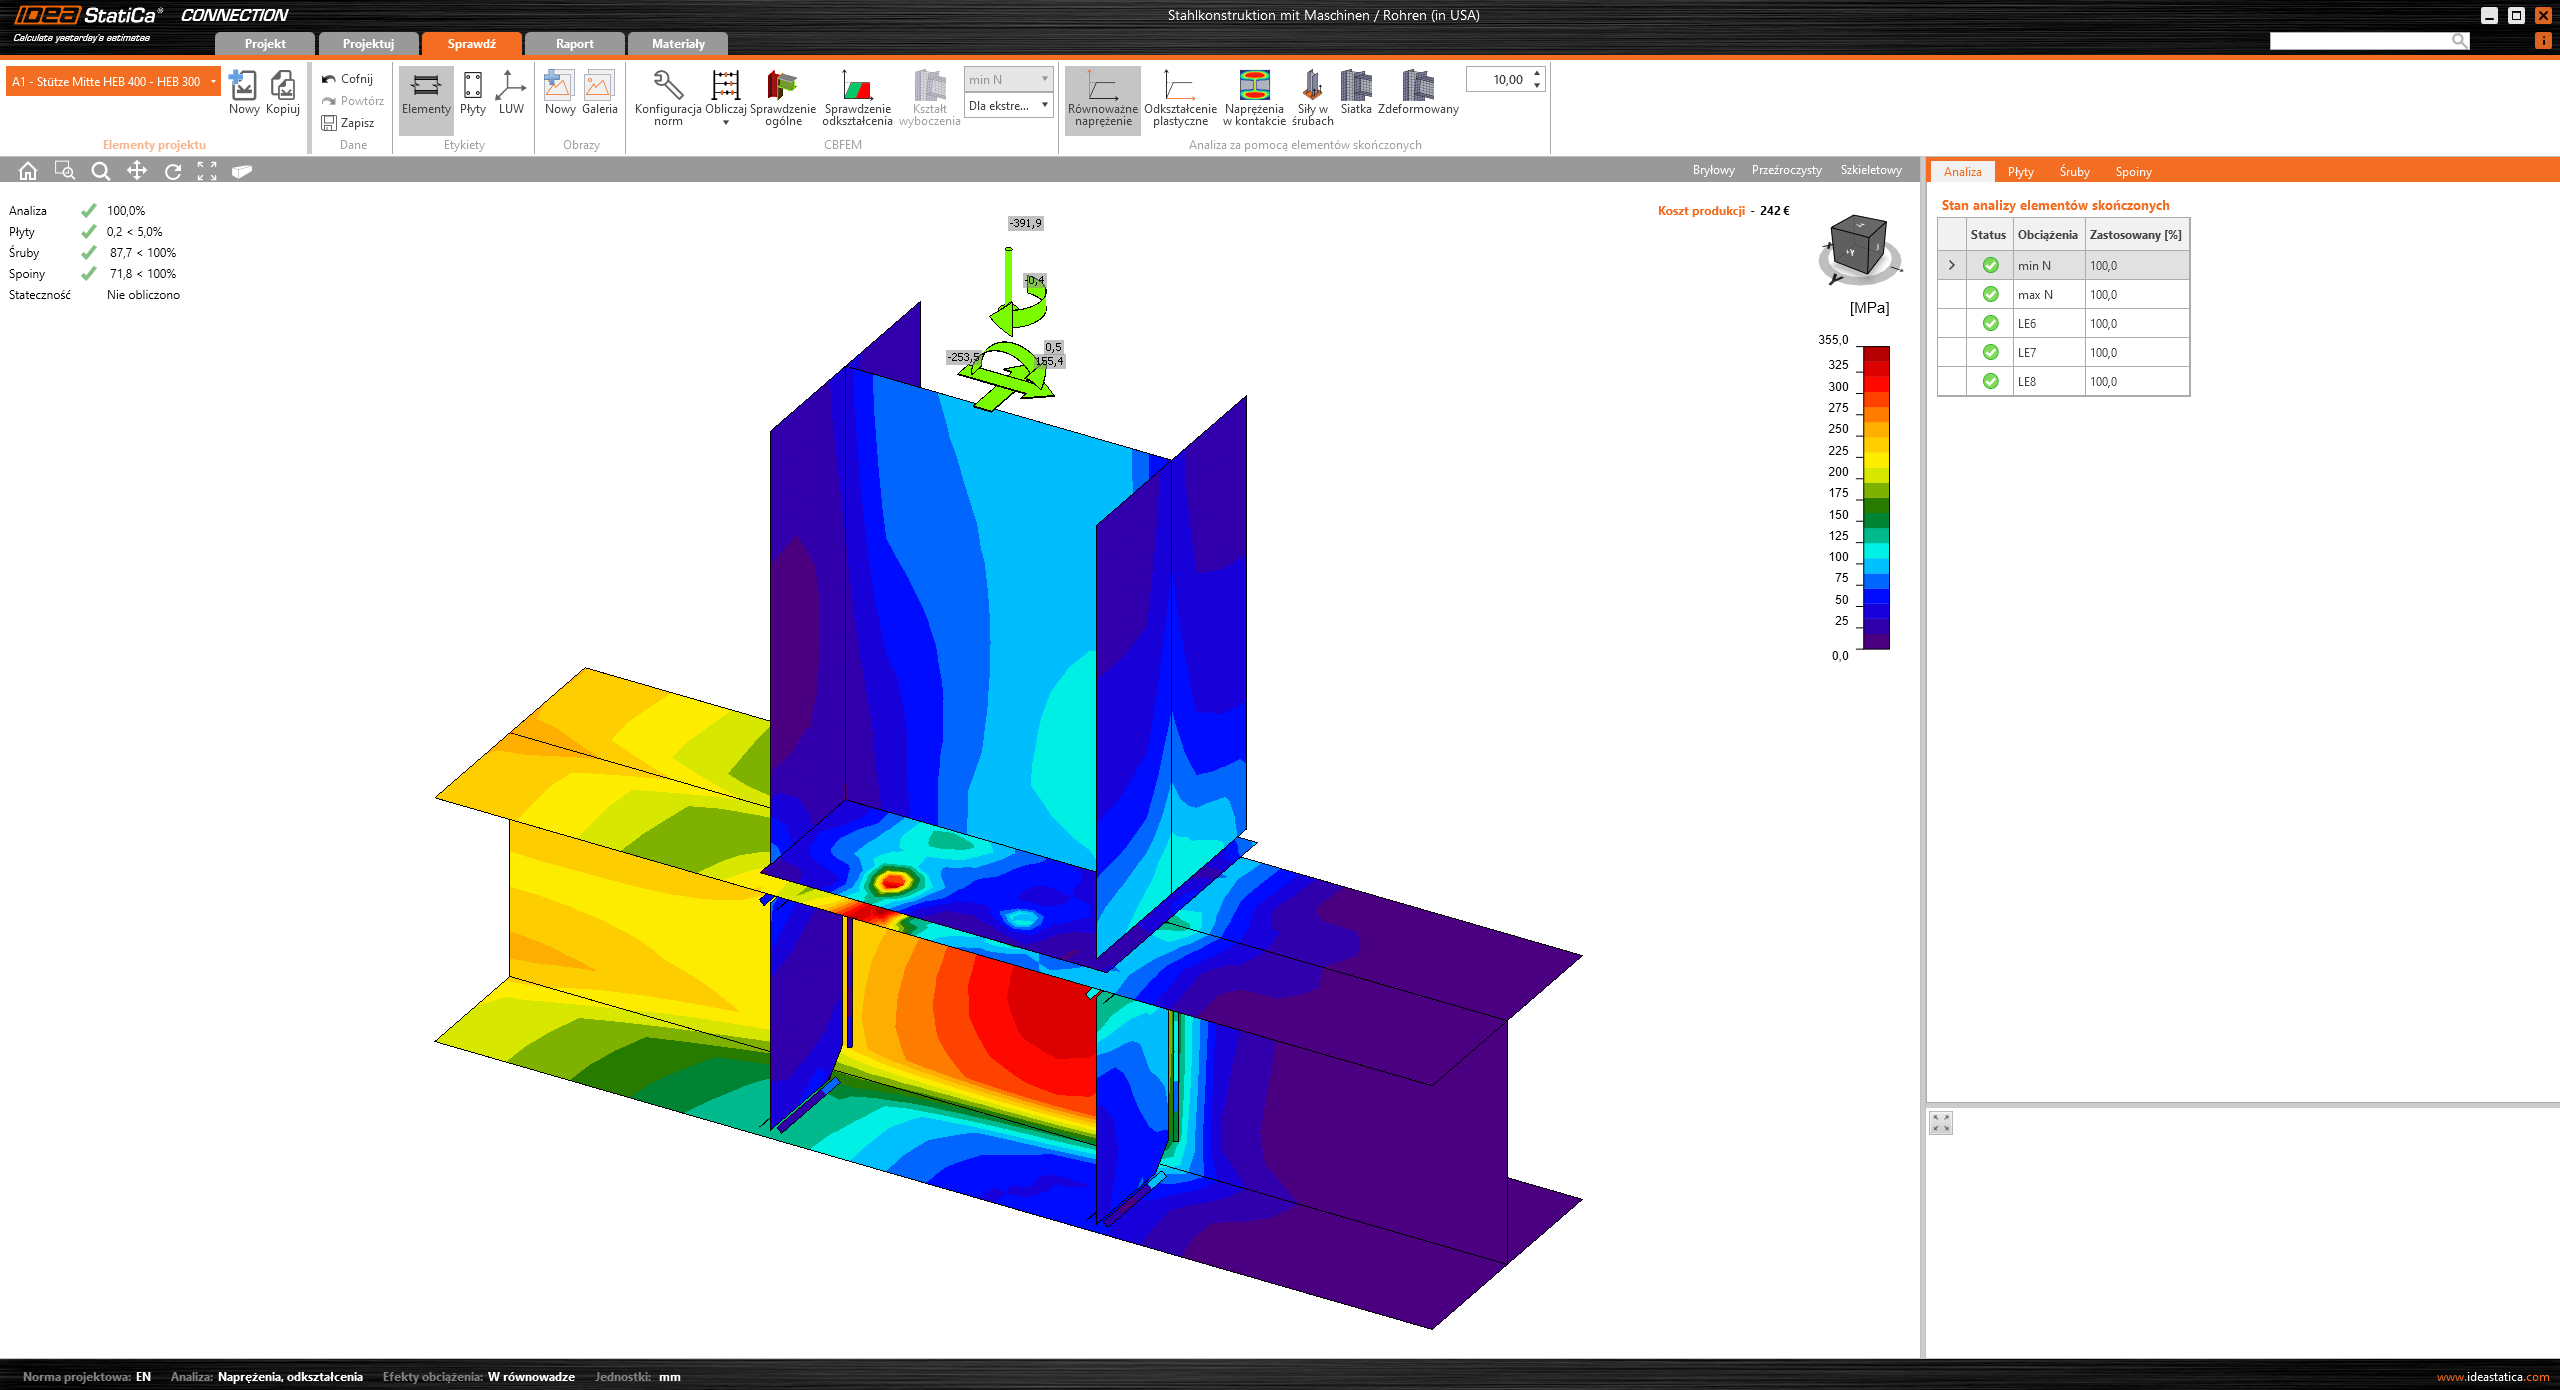Open the min N load dropdown
Image resolution: width=2560 pixels, height=1390 pixels.
(1008, 79)
